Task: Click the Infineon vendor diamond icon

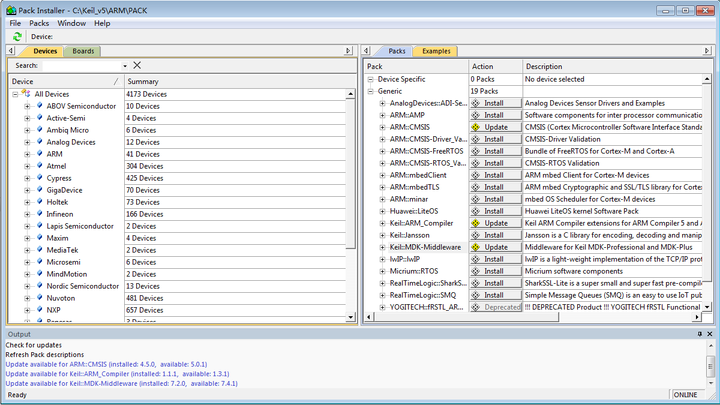Action: click(x=39, y=214)
